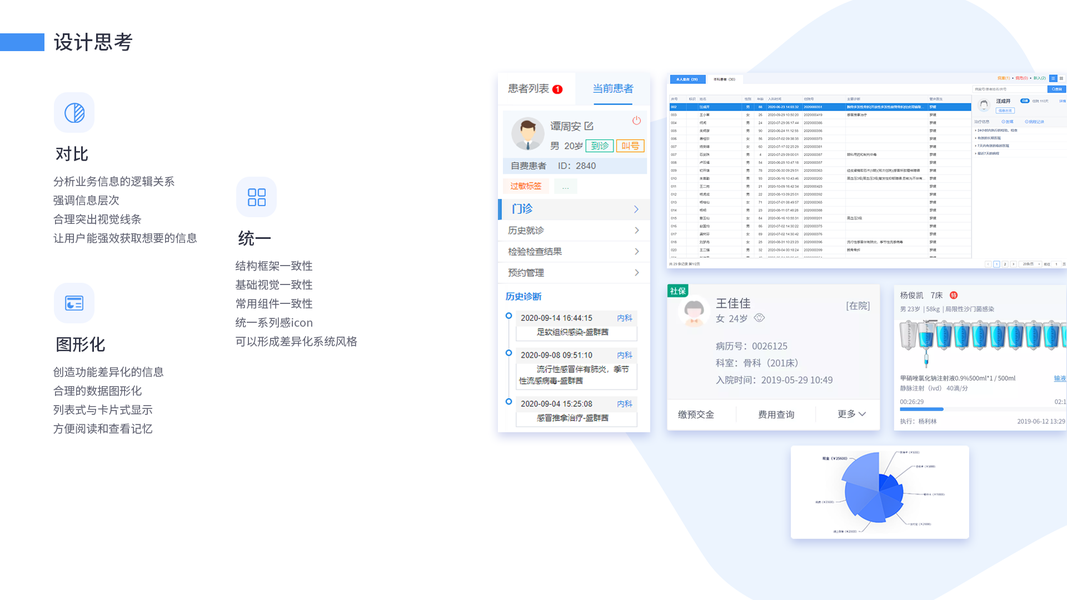Click the grid view icon in table window
The image size is (1067, 600).
tap(1062, 78)
